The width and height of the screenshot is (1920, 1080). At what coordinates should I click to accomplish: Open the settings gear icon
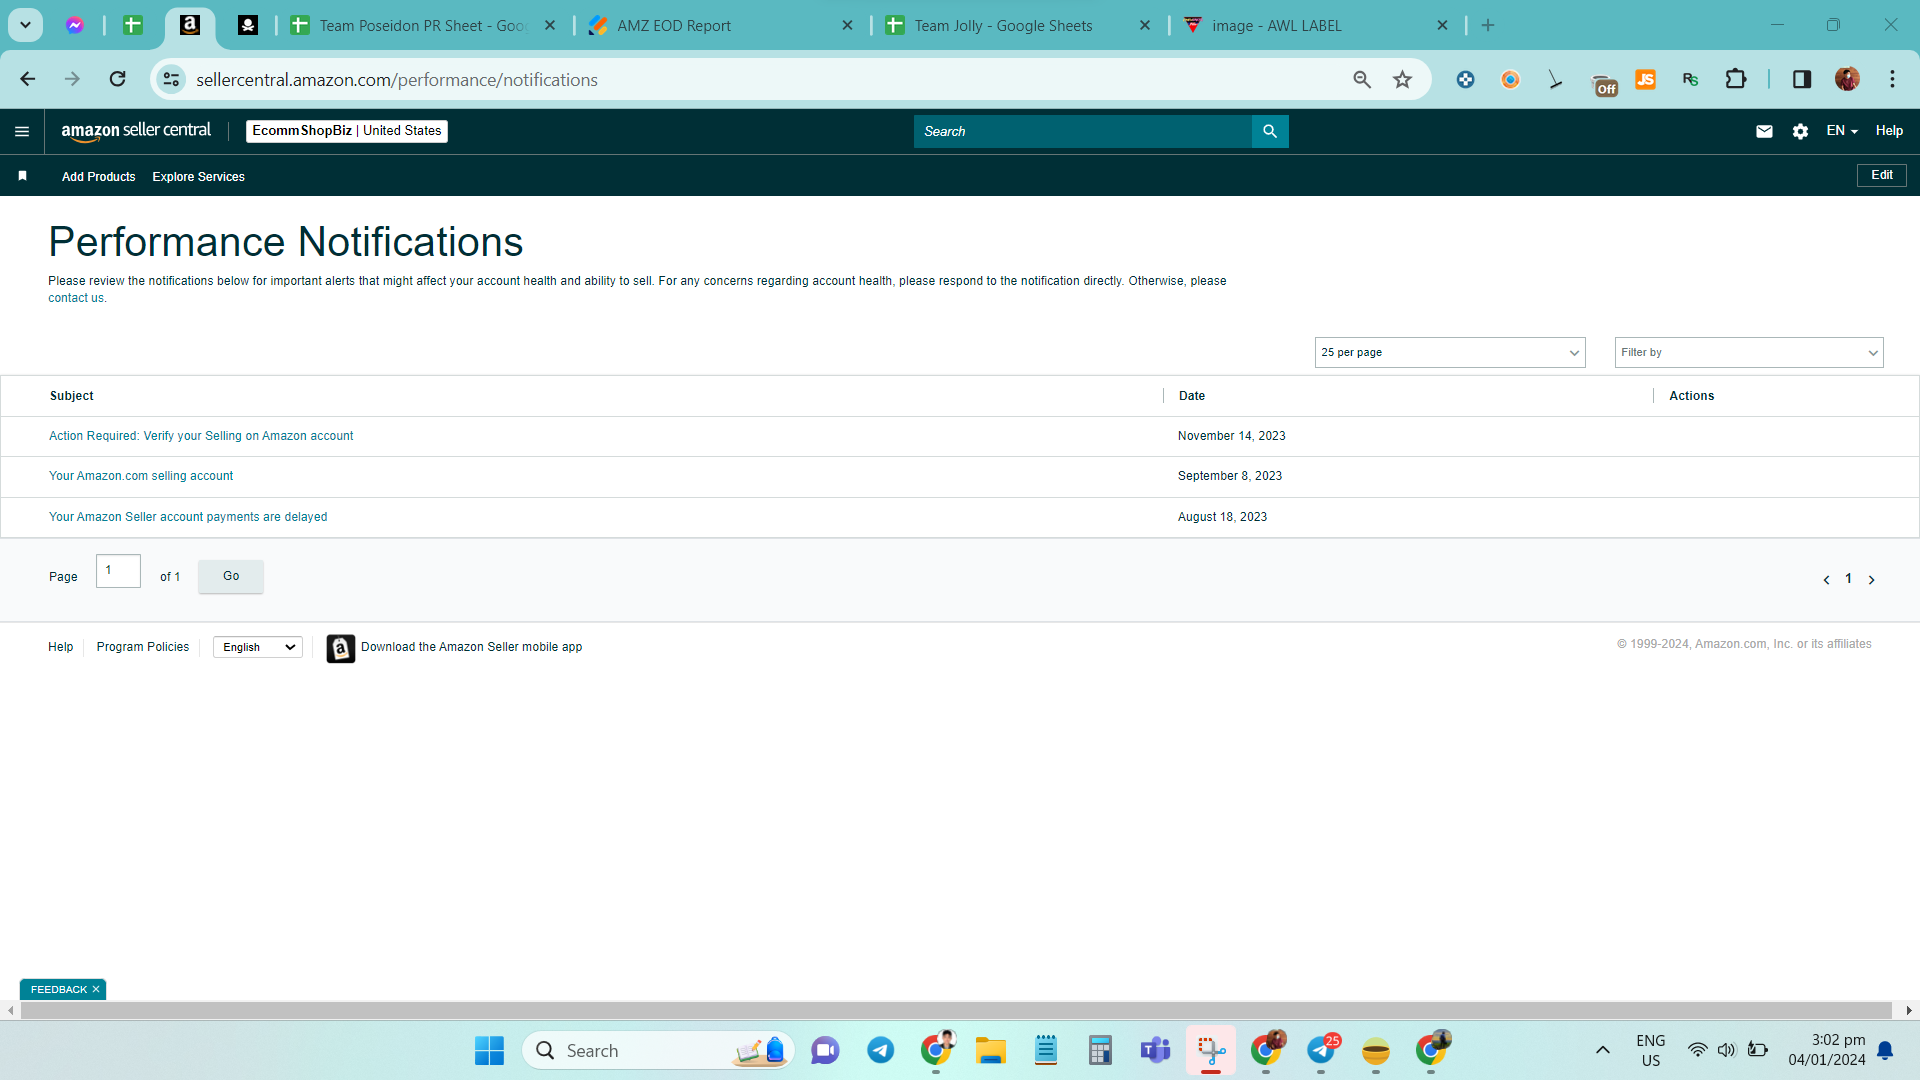pos(1800,131)
